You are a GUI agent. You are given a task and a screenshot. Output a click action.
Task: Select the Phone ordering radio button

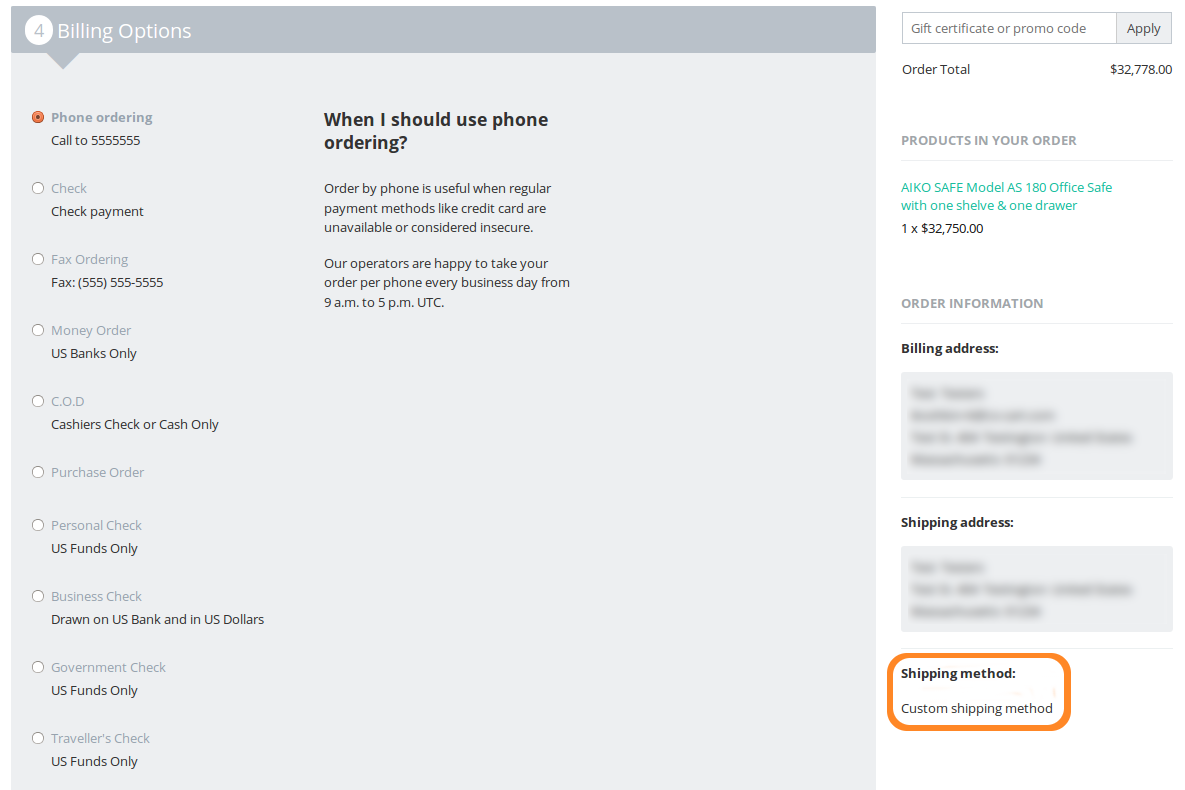pyautogui.click(x=38, y=117)
